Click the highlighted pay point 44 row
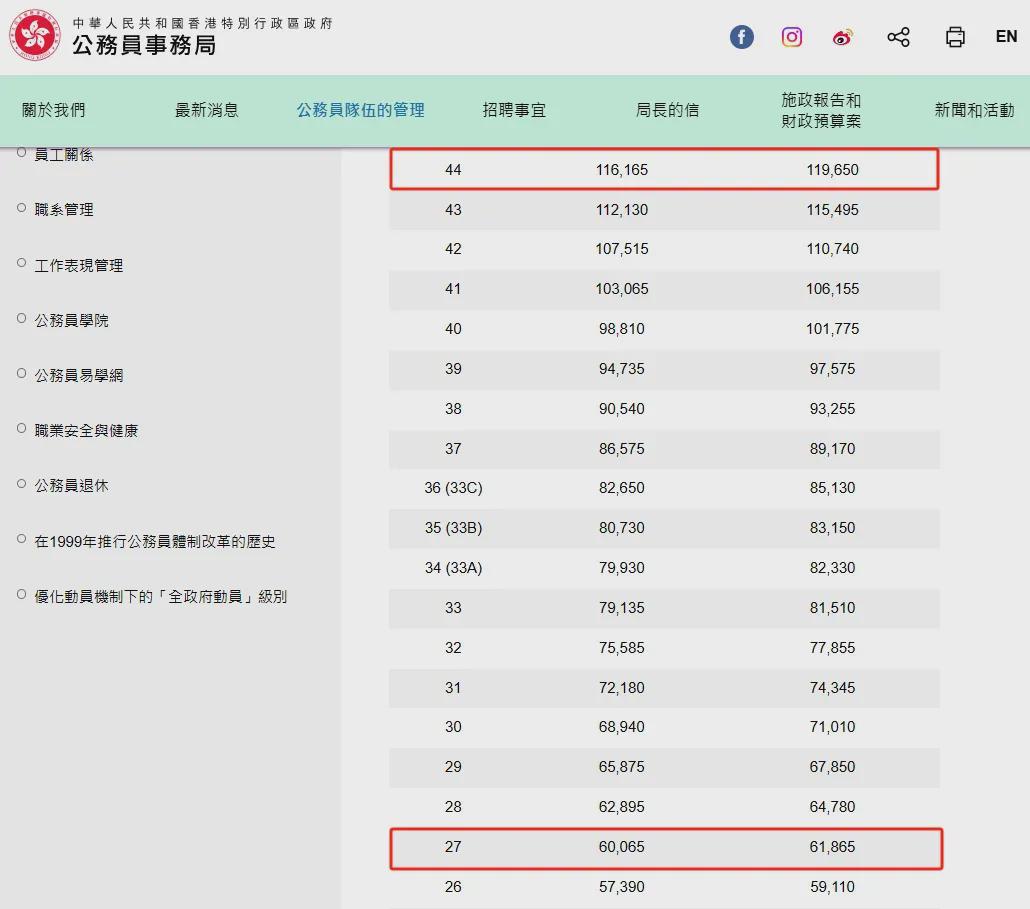The height and width of the screenshot is (909, 1030). tap(664, 170)
